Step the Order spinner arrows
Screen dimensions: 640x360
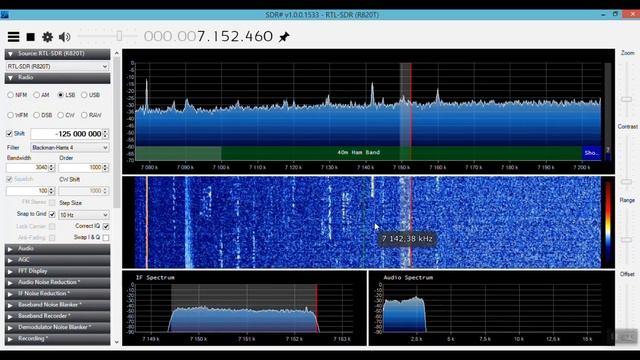point(106,167)
